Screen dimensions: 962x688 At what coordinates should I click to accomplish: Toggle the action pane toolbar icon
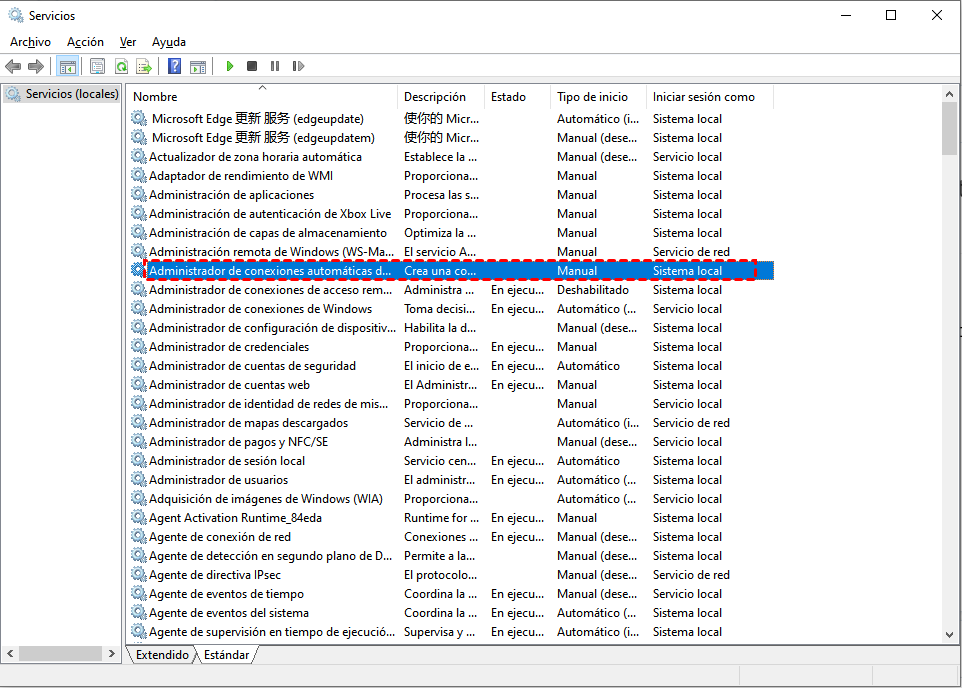[198, 66]
